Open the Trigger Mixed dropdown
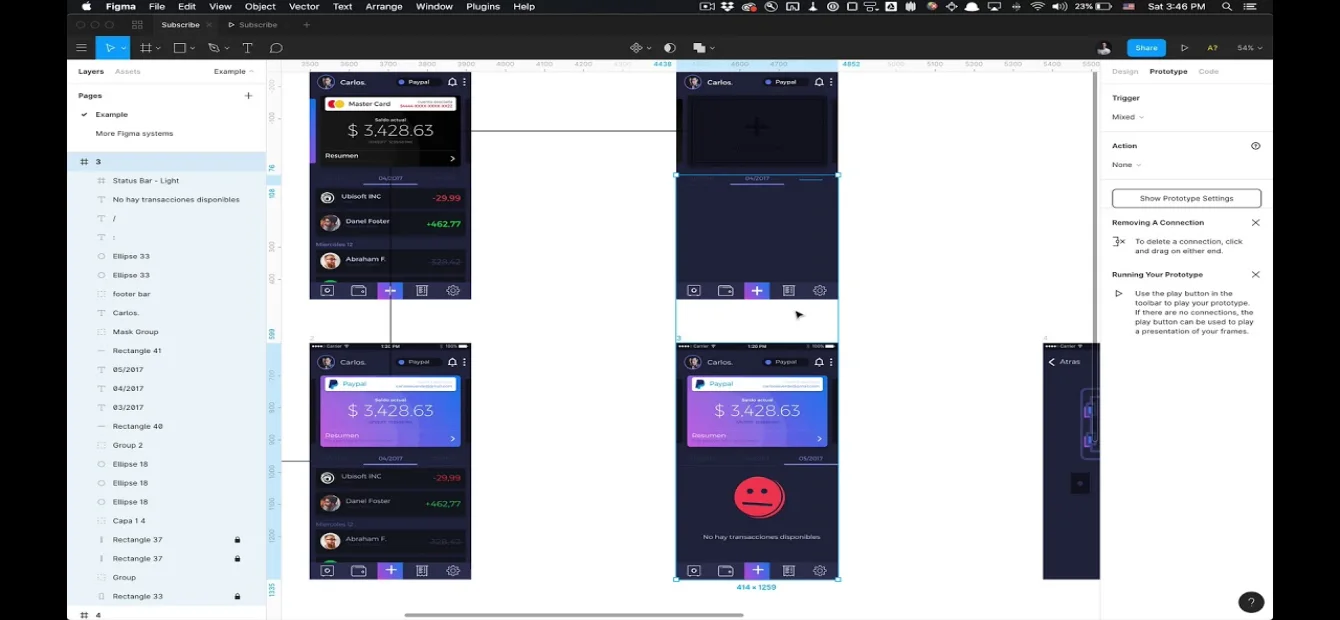1340x620 pixels. tap(1128, 117)
